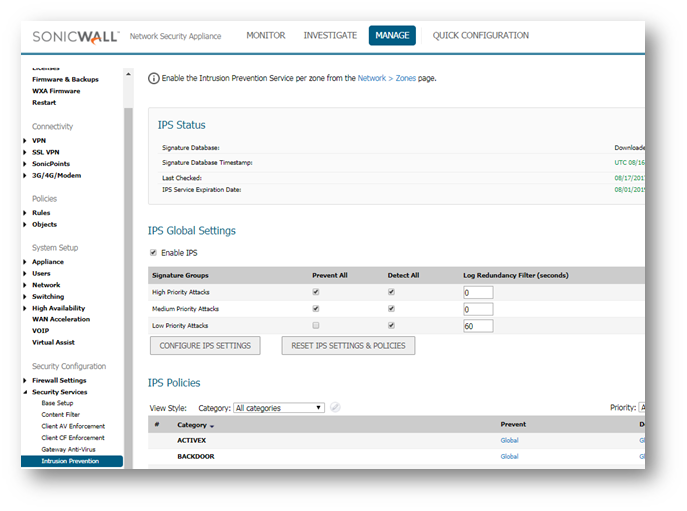Expand the Appliance menu arrow

[25, 262]
